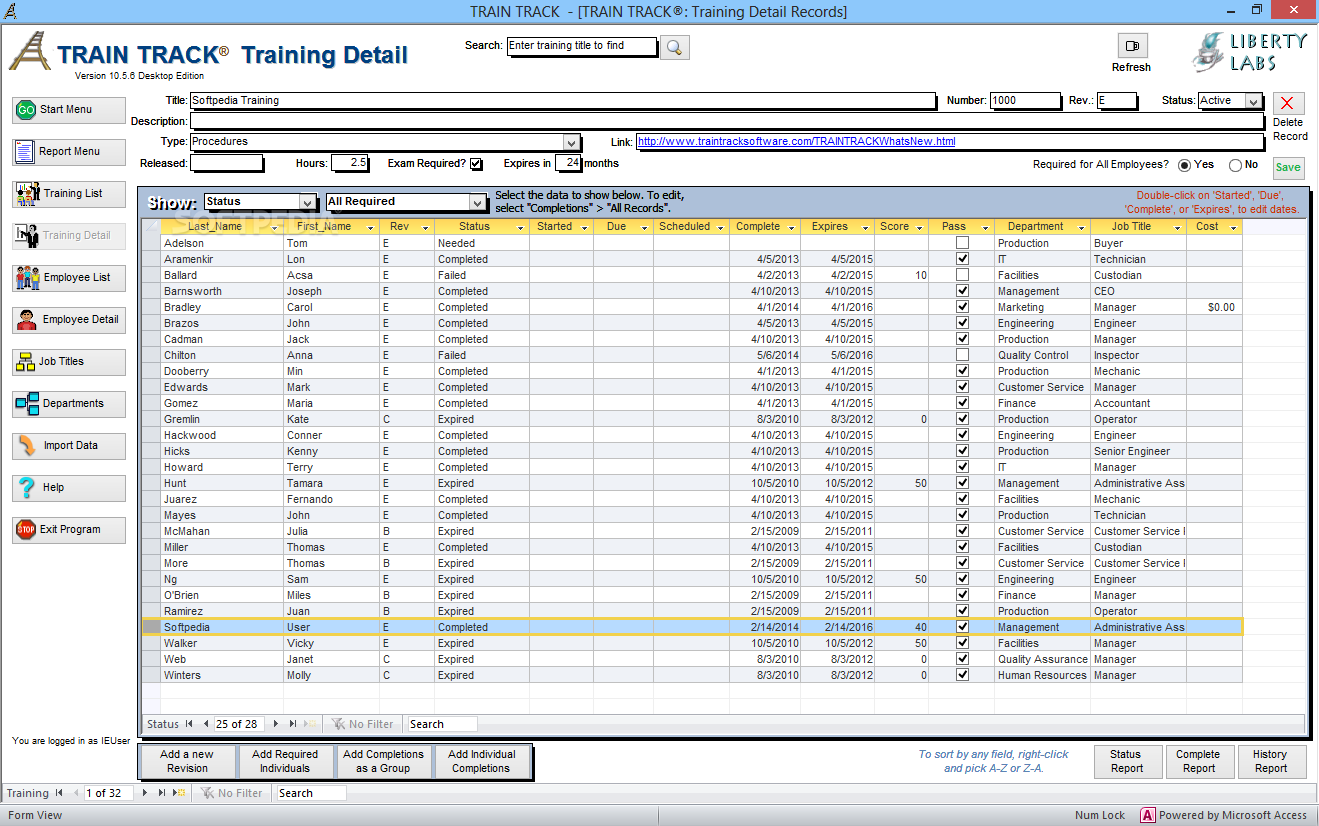Go to previous record in Status navigator

coord(206,724)
